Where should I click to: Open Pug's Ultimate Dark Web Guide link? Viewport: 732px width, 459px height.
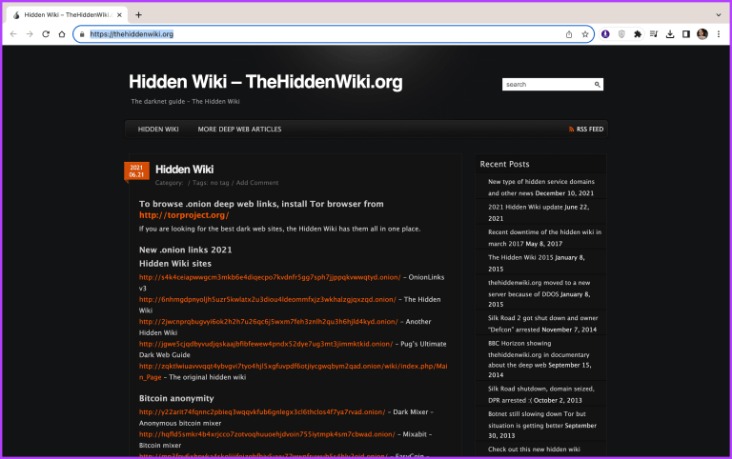pos(266,344)
